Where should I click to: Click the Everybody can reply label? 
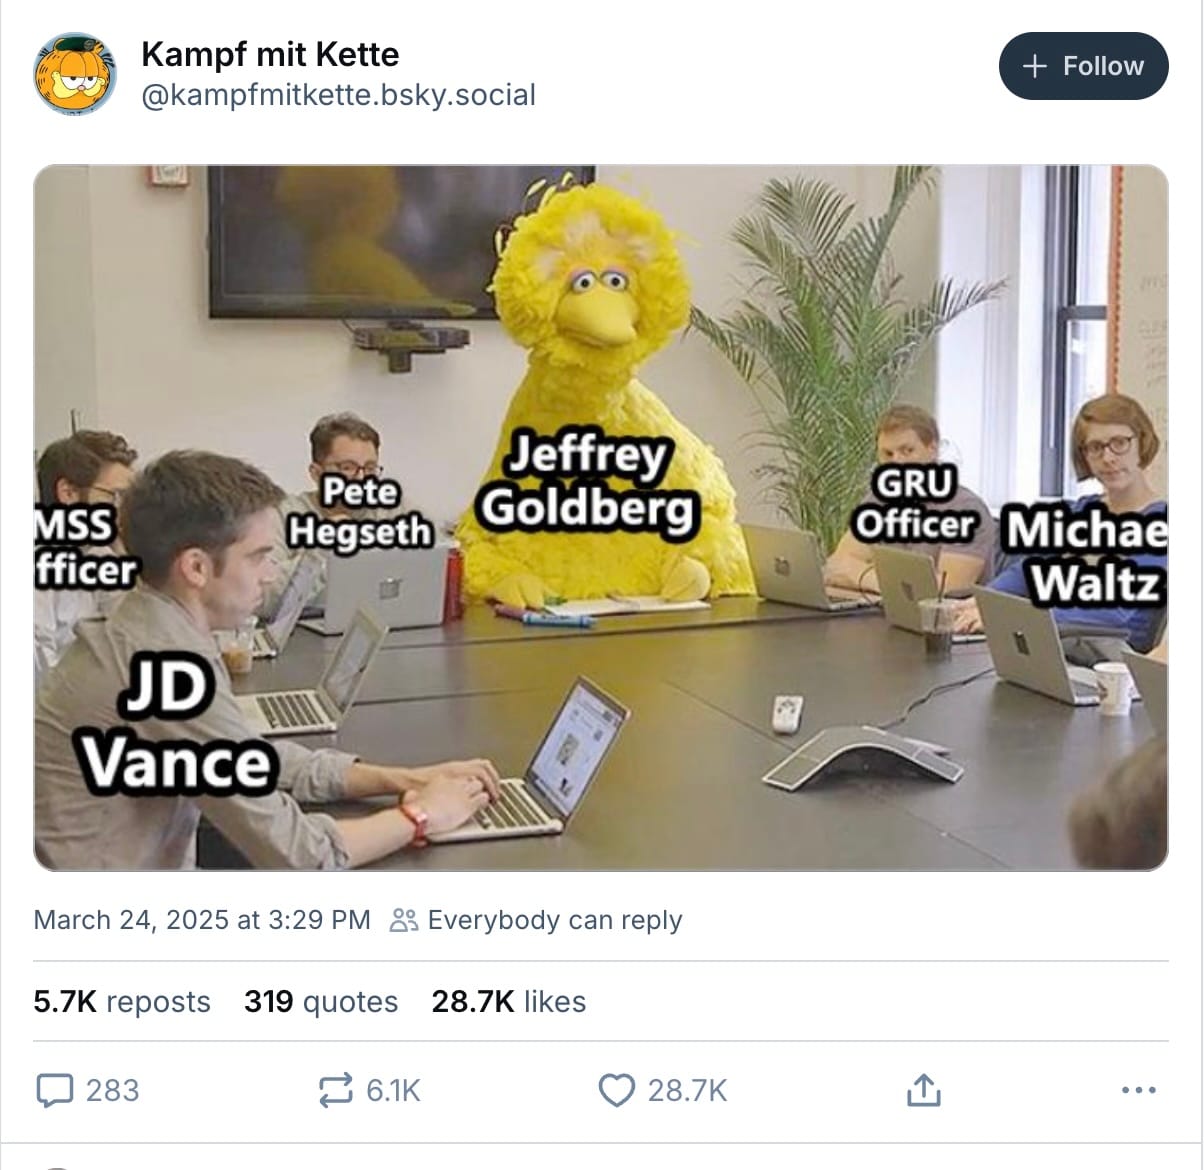point(555,920)
